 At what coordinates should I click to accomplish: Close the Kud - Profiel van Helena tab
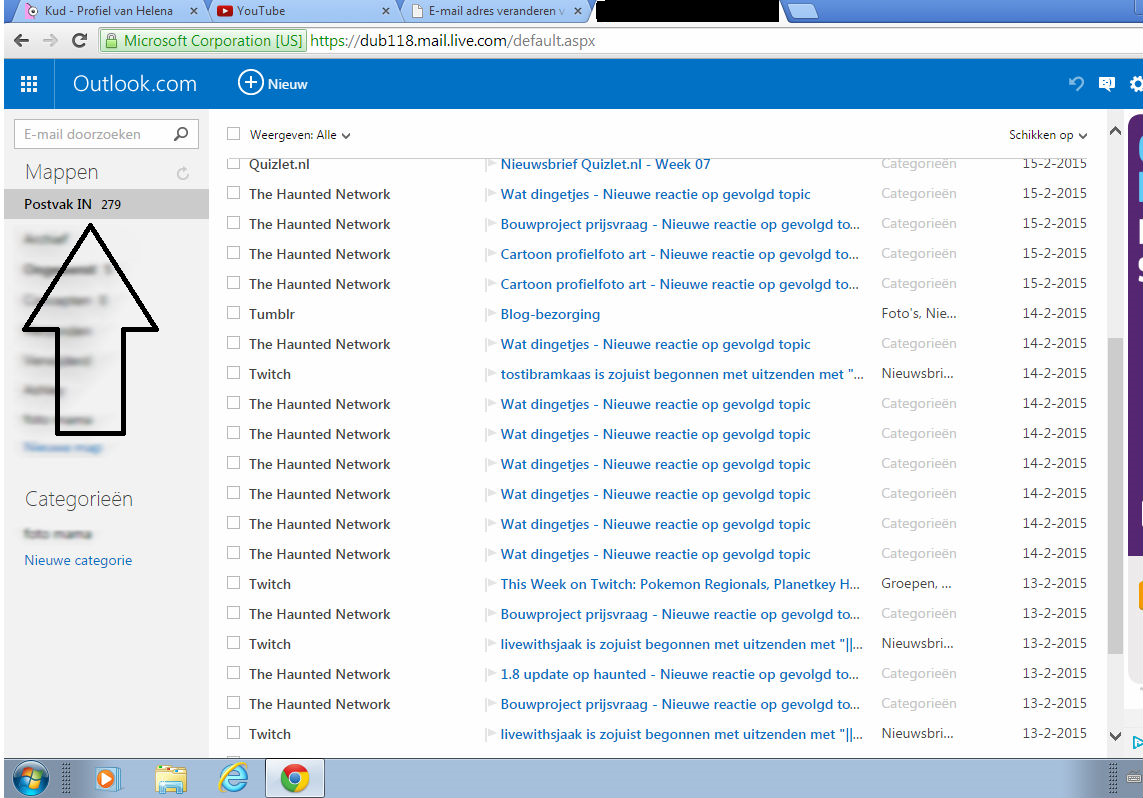(194, 11)
